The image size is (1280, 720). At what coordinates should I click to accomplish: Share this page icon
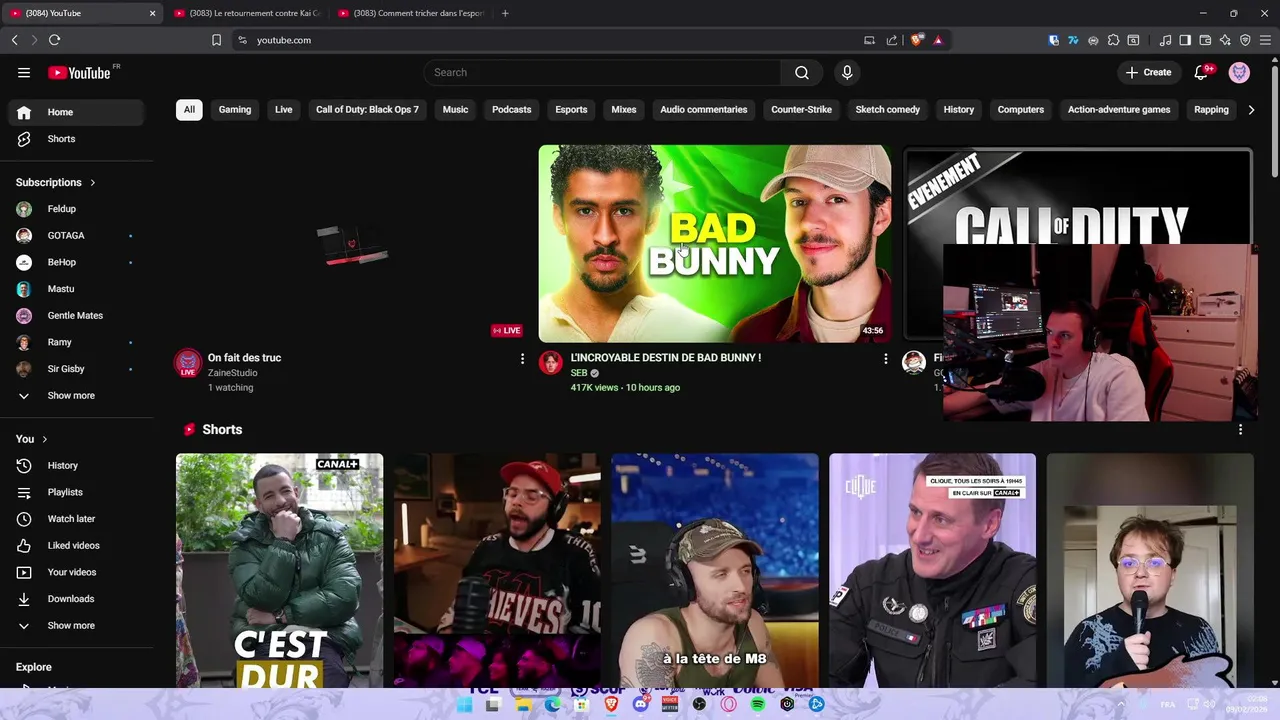[x=891, y=40]
